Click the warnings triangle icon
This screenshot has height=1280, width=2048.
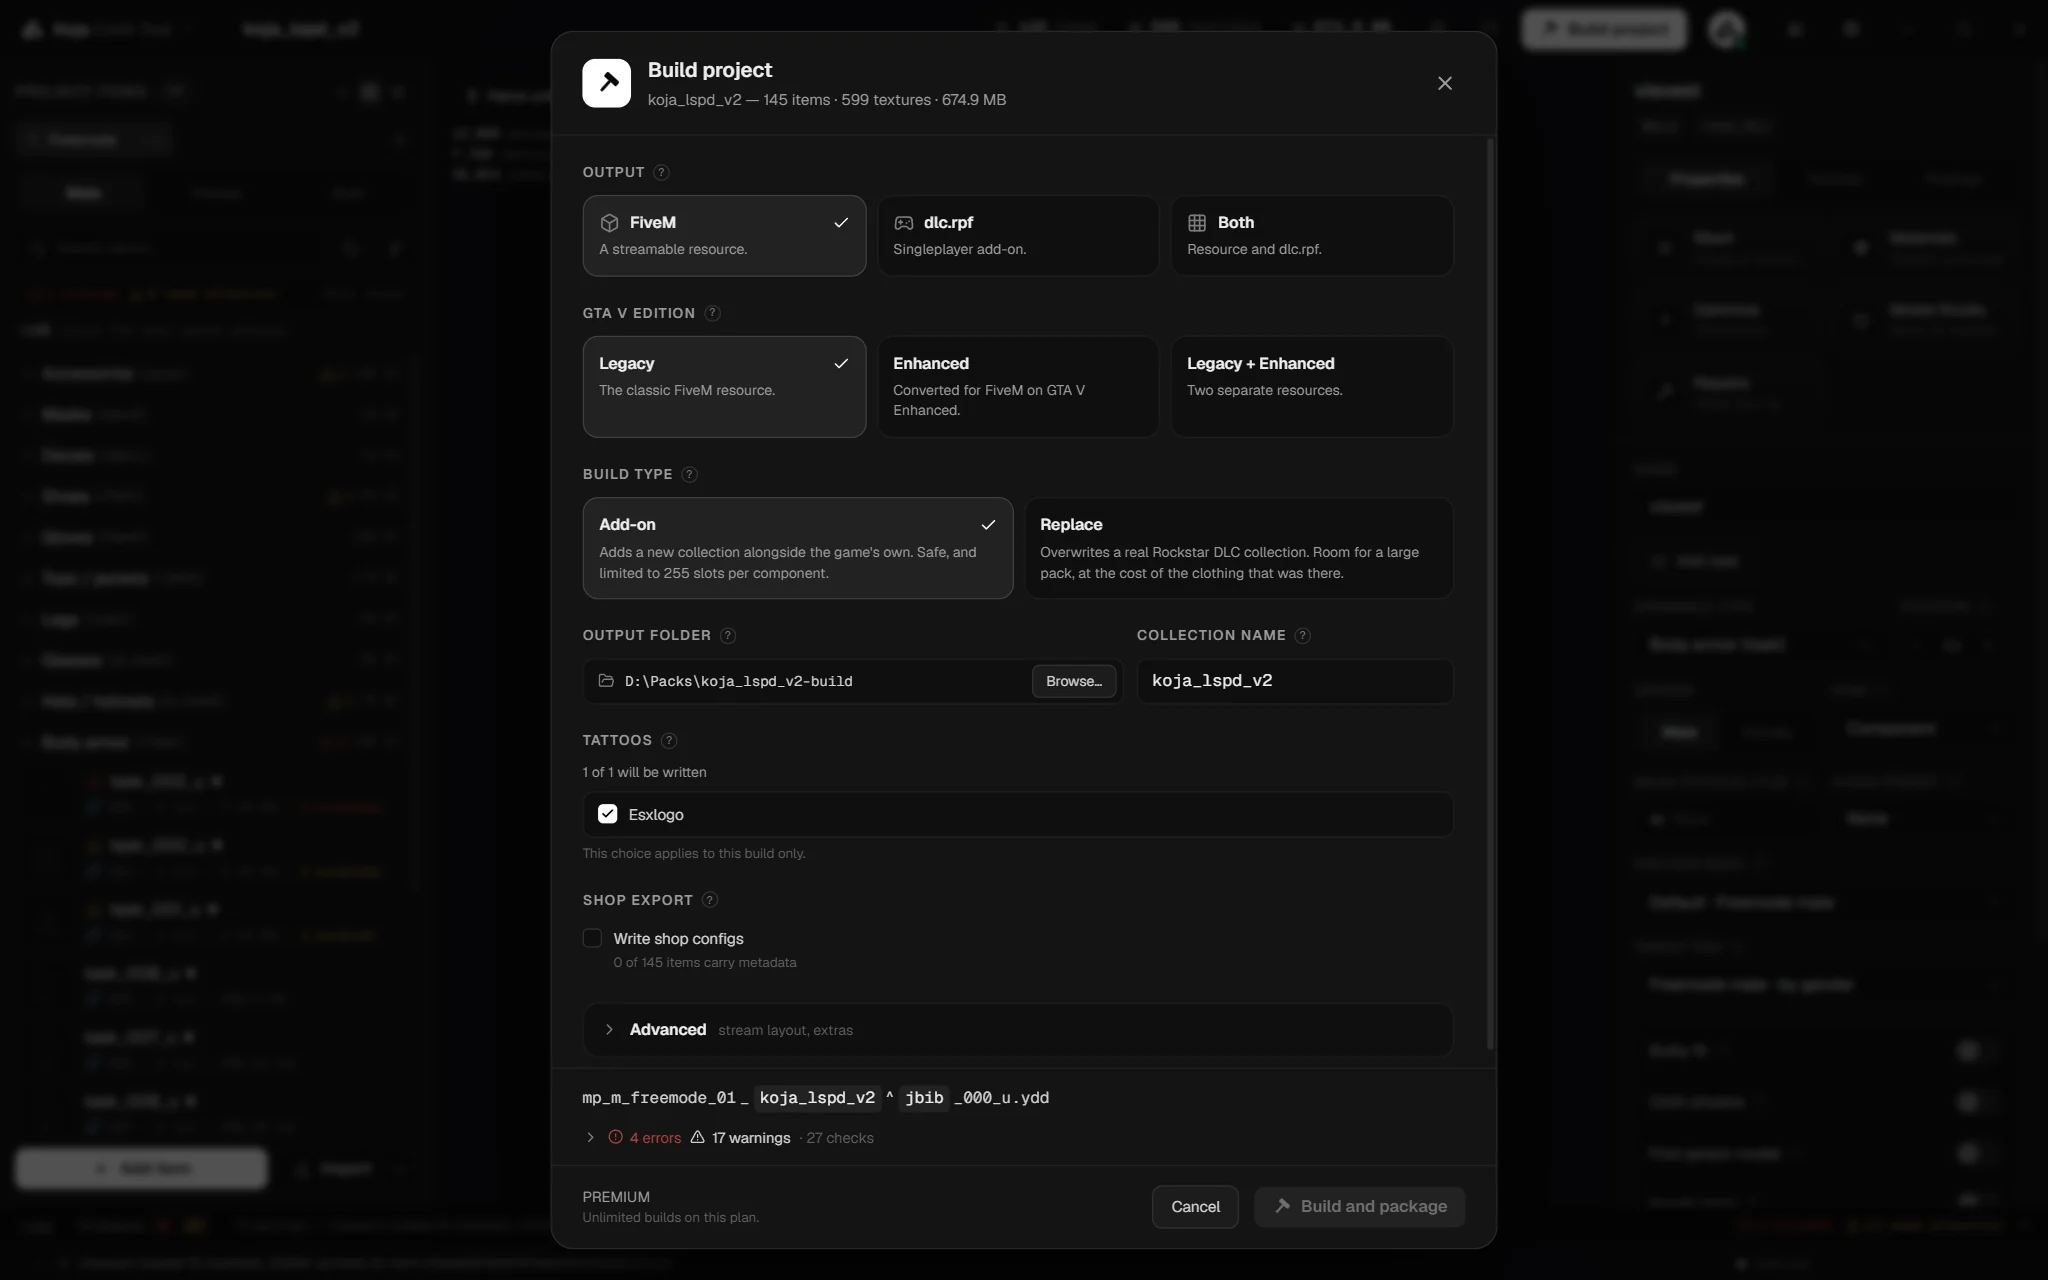point(698,1137)
